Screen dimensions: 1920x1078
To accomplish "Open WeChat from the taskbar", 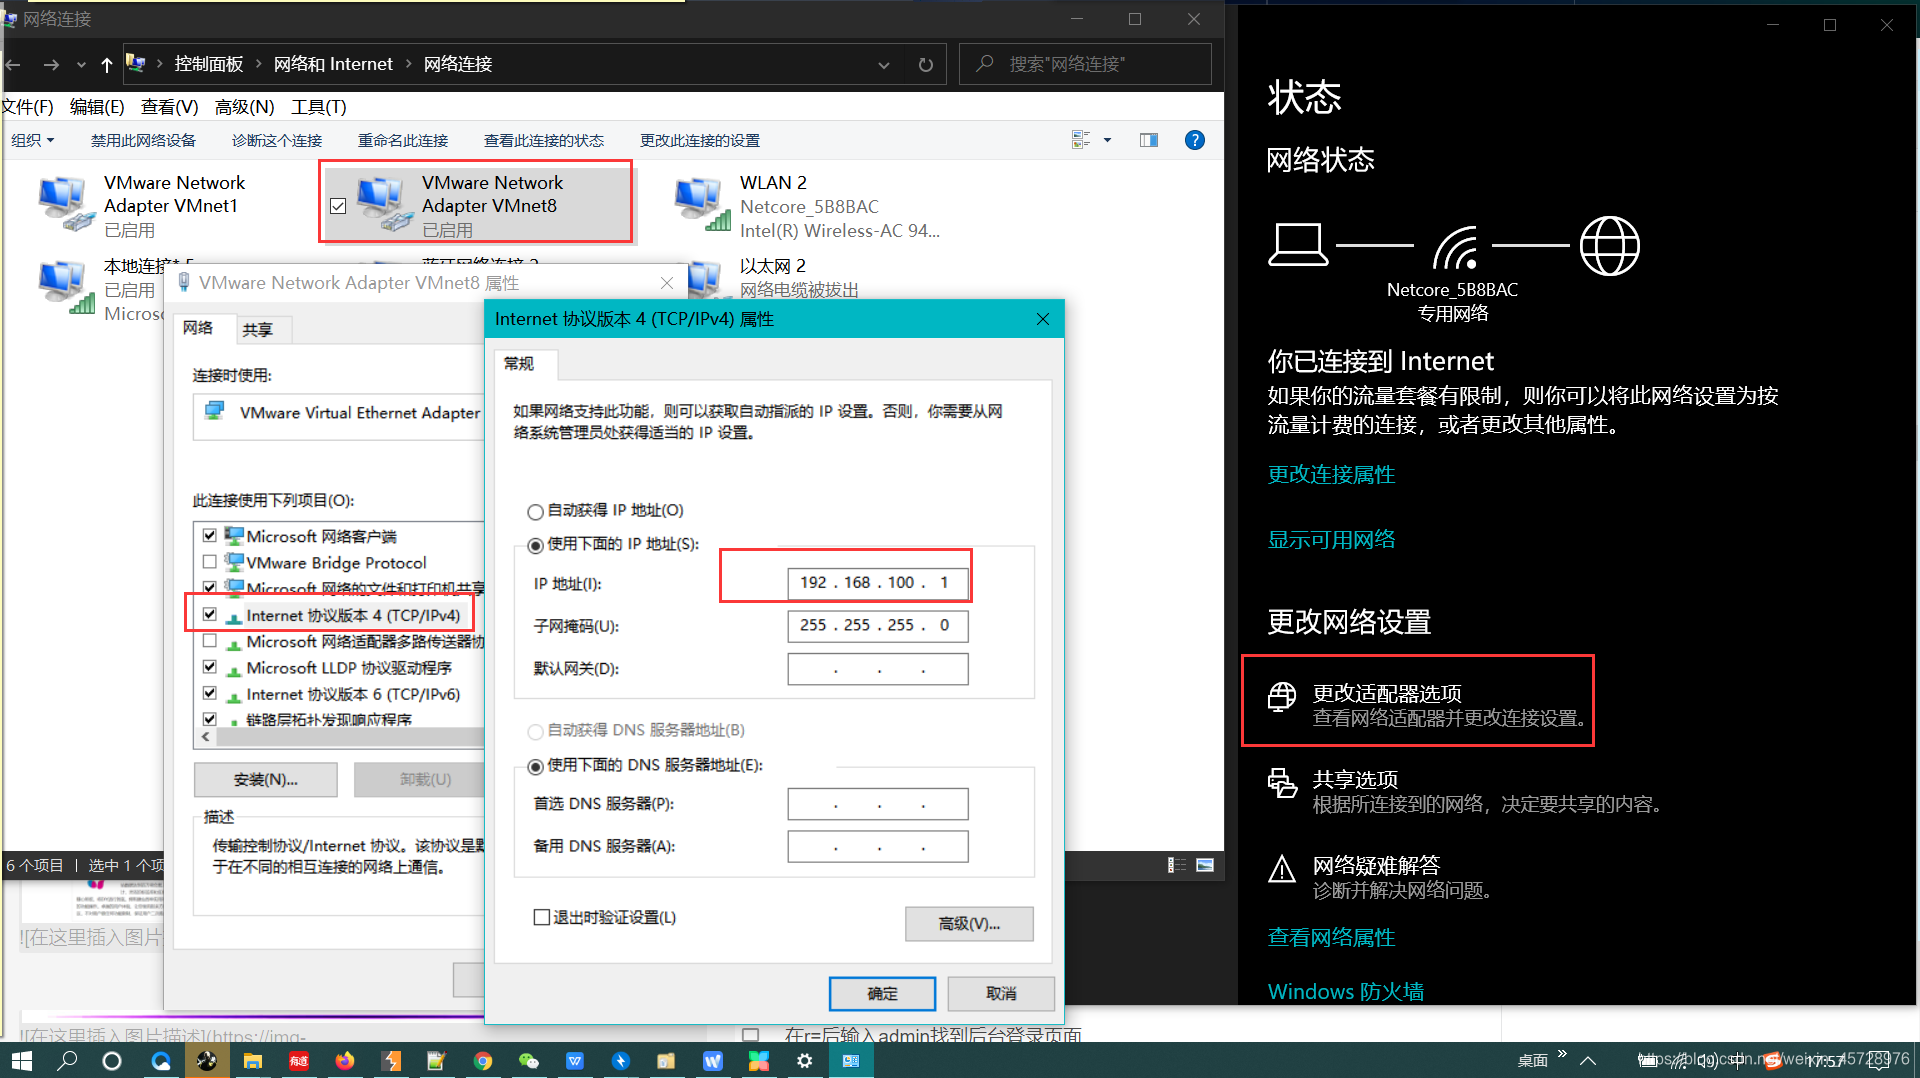I will [x=529, y=1061].
